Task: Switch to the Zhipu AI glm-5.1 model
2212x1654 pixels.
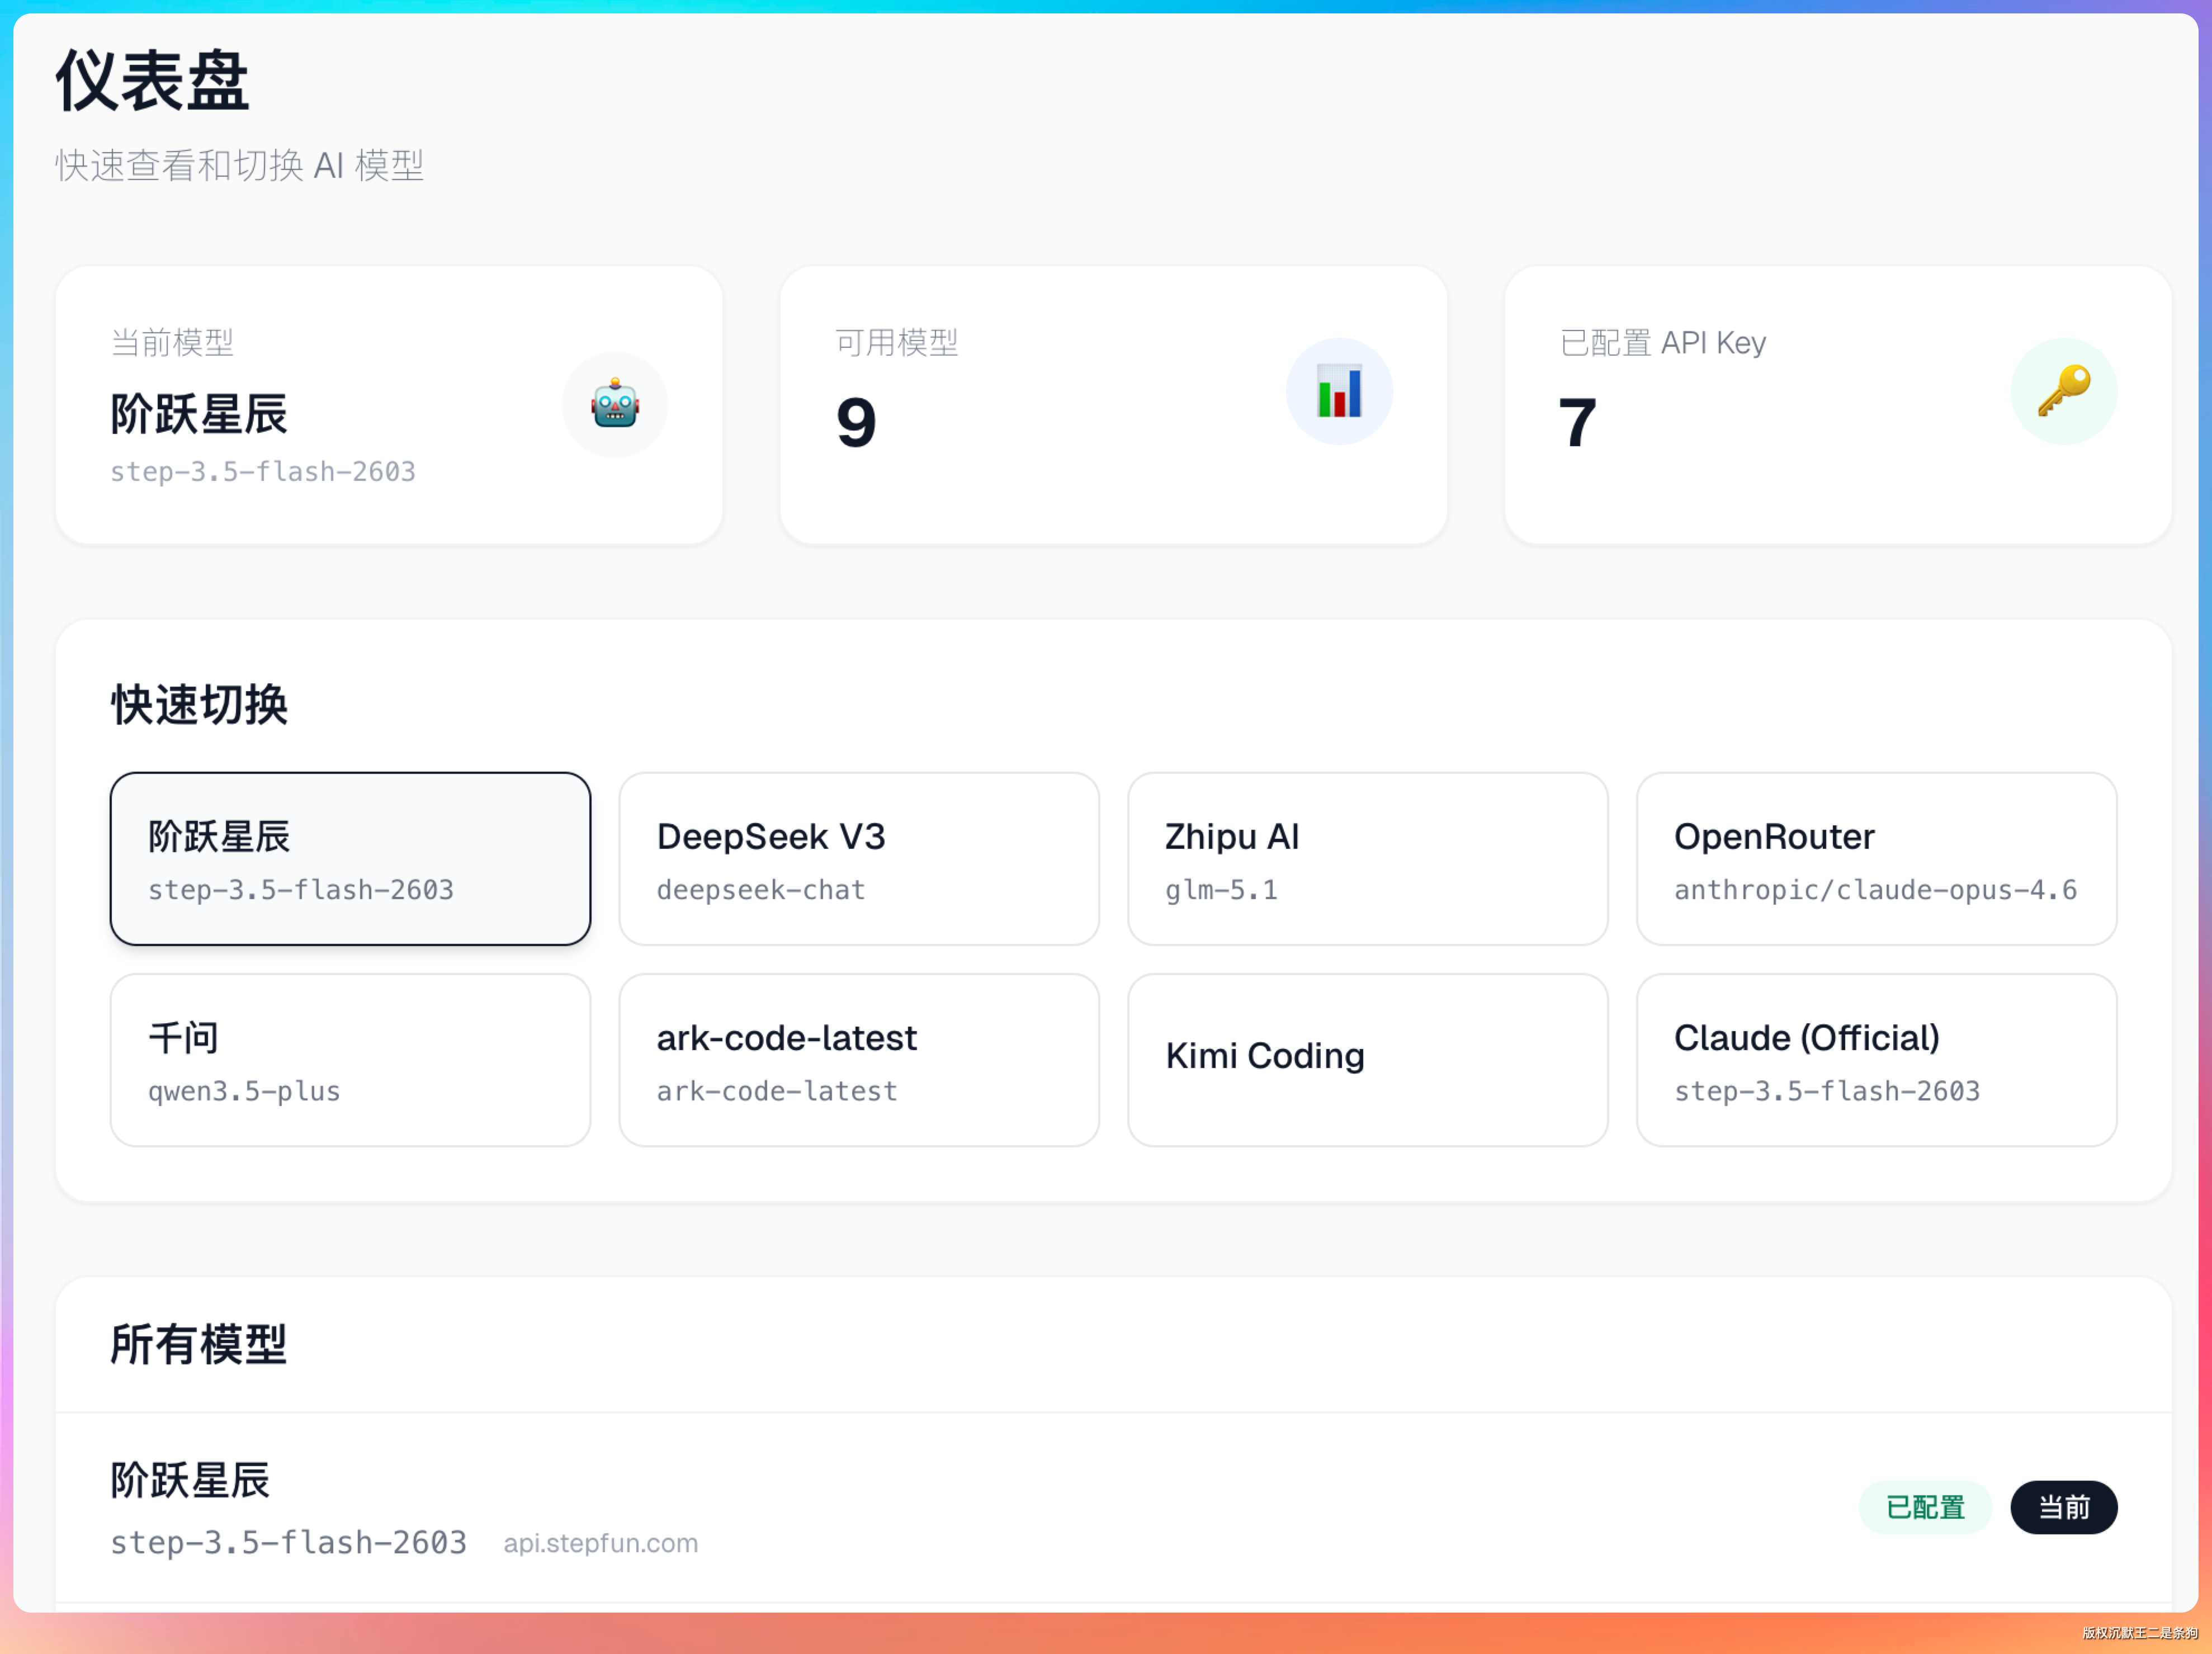Action: [1367, 859]
